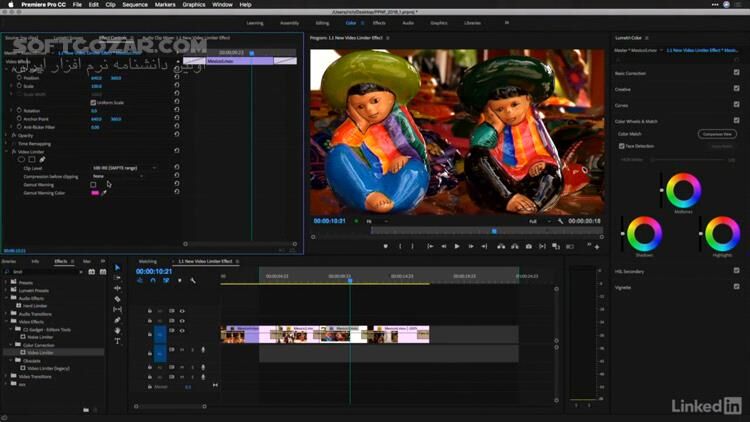Select the Type tool
The width and height of the screenshot is (750, 422).
[x=117, y=341]
